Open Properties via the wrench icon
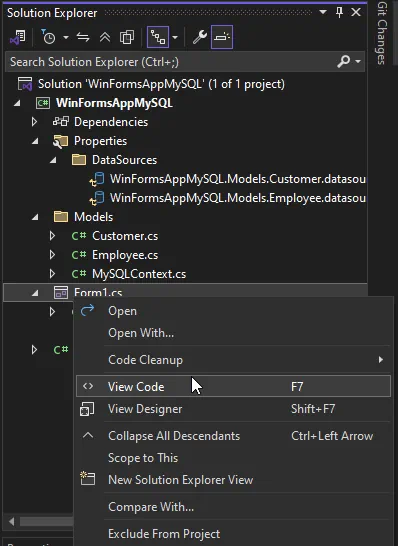The width and height of the screenshot is (398, 546). pyautogui.click(x=200, y=37)
